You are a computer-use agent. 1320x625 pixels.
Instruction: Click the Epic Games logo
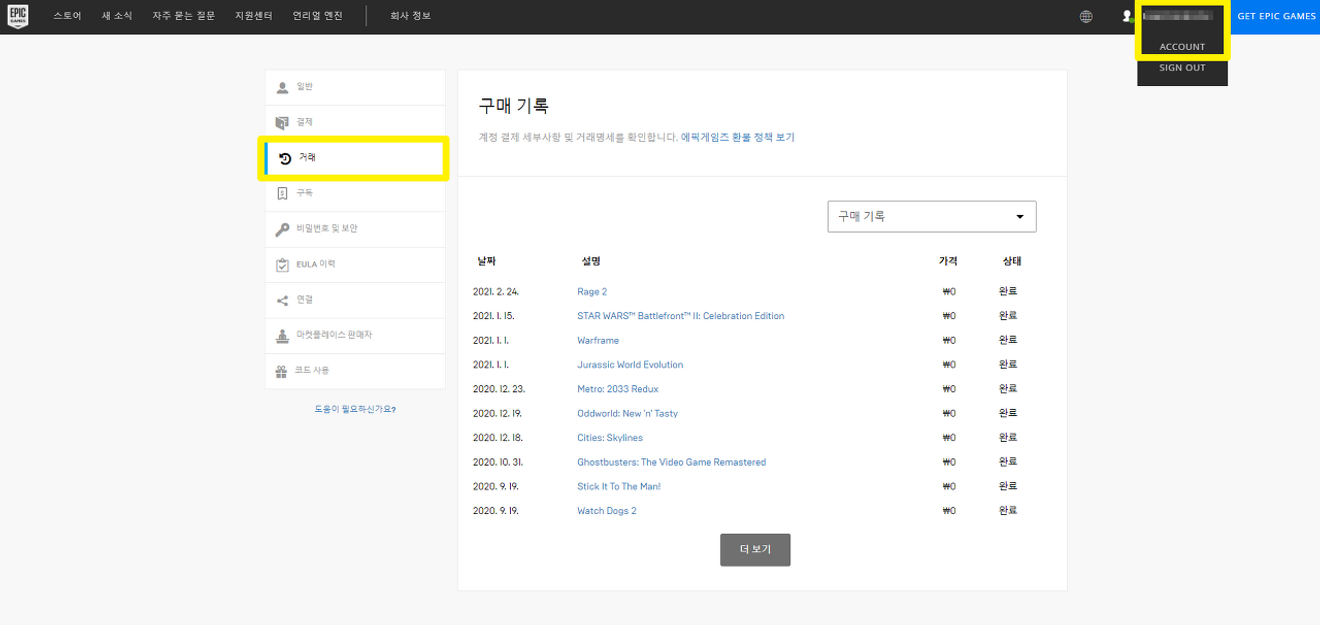pos(17,16)
